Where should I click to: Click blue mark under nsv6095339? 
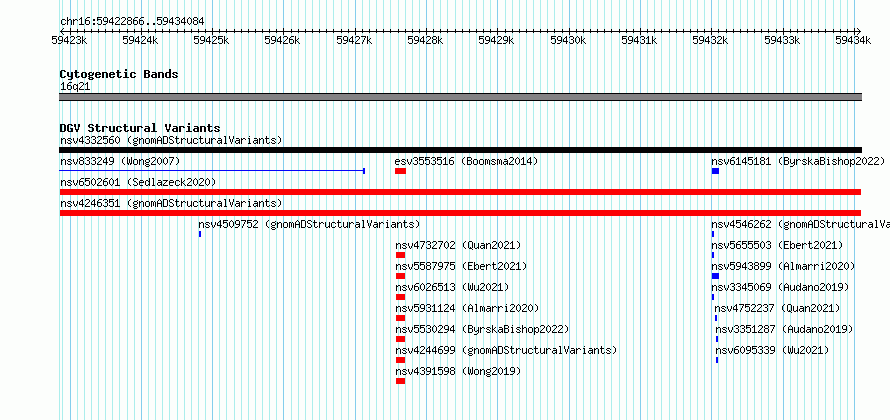(717, 360)
